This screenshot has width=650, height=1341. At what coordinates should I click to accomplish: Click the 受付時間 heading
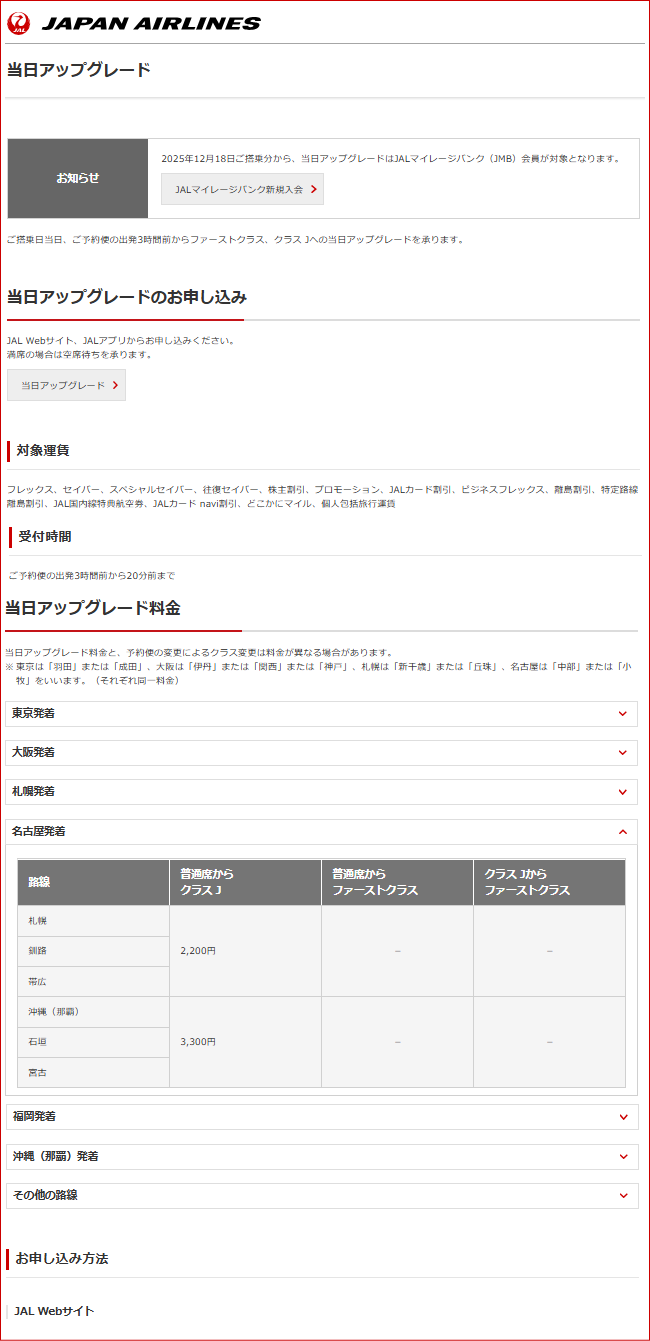pos(45,537)
